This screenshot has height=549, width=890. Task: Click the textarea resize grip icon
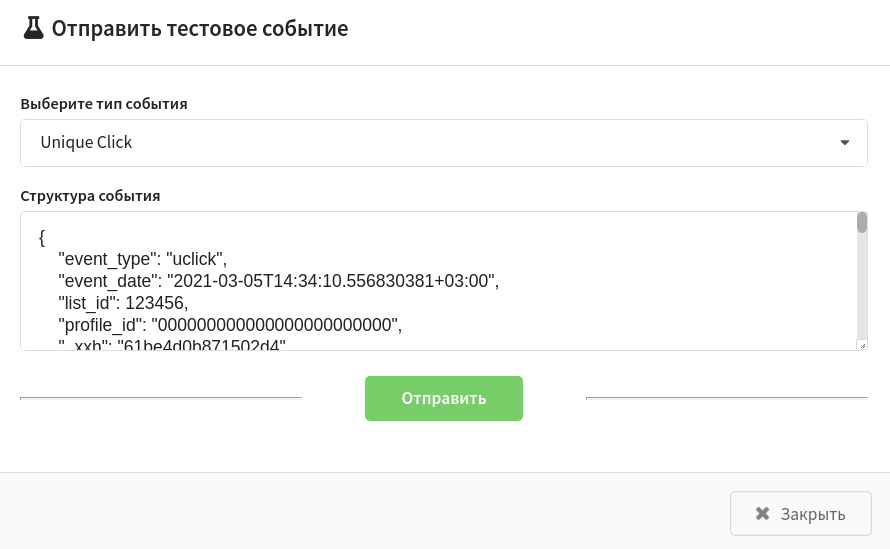(862, 345)
